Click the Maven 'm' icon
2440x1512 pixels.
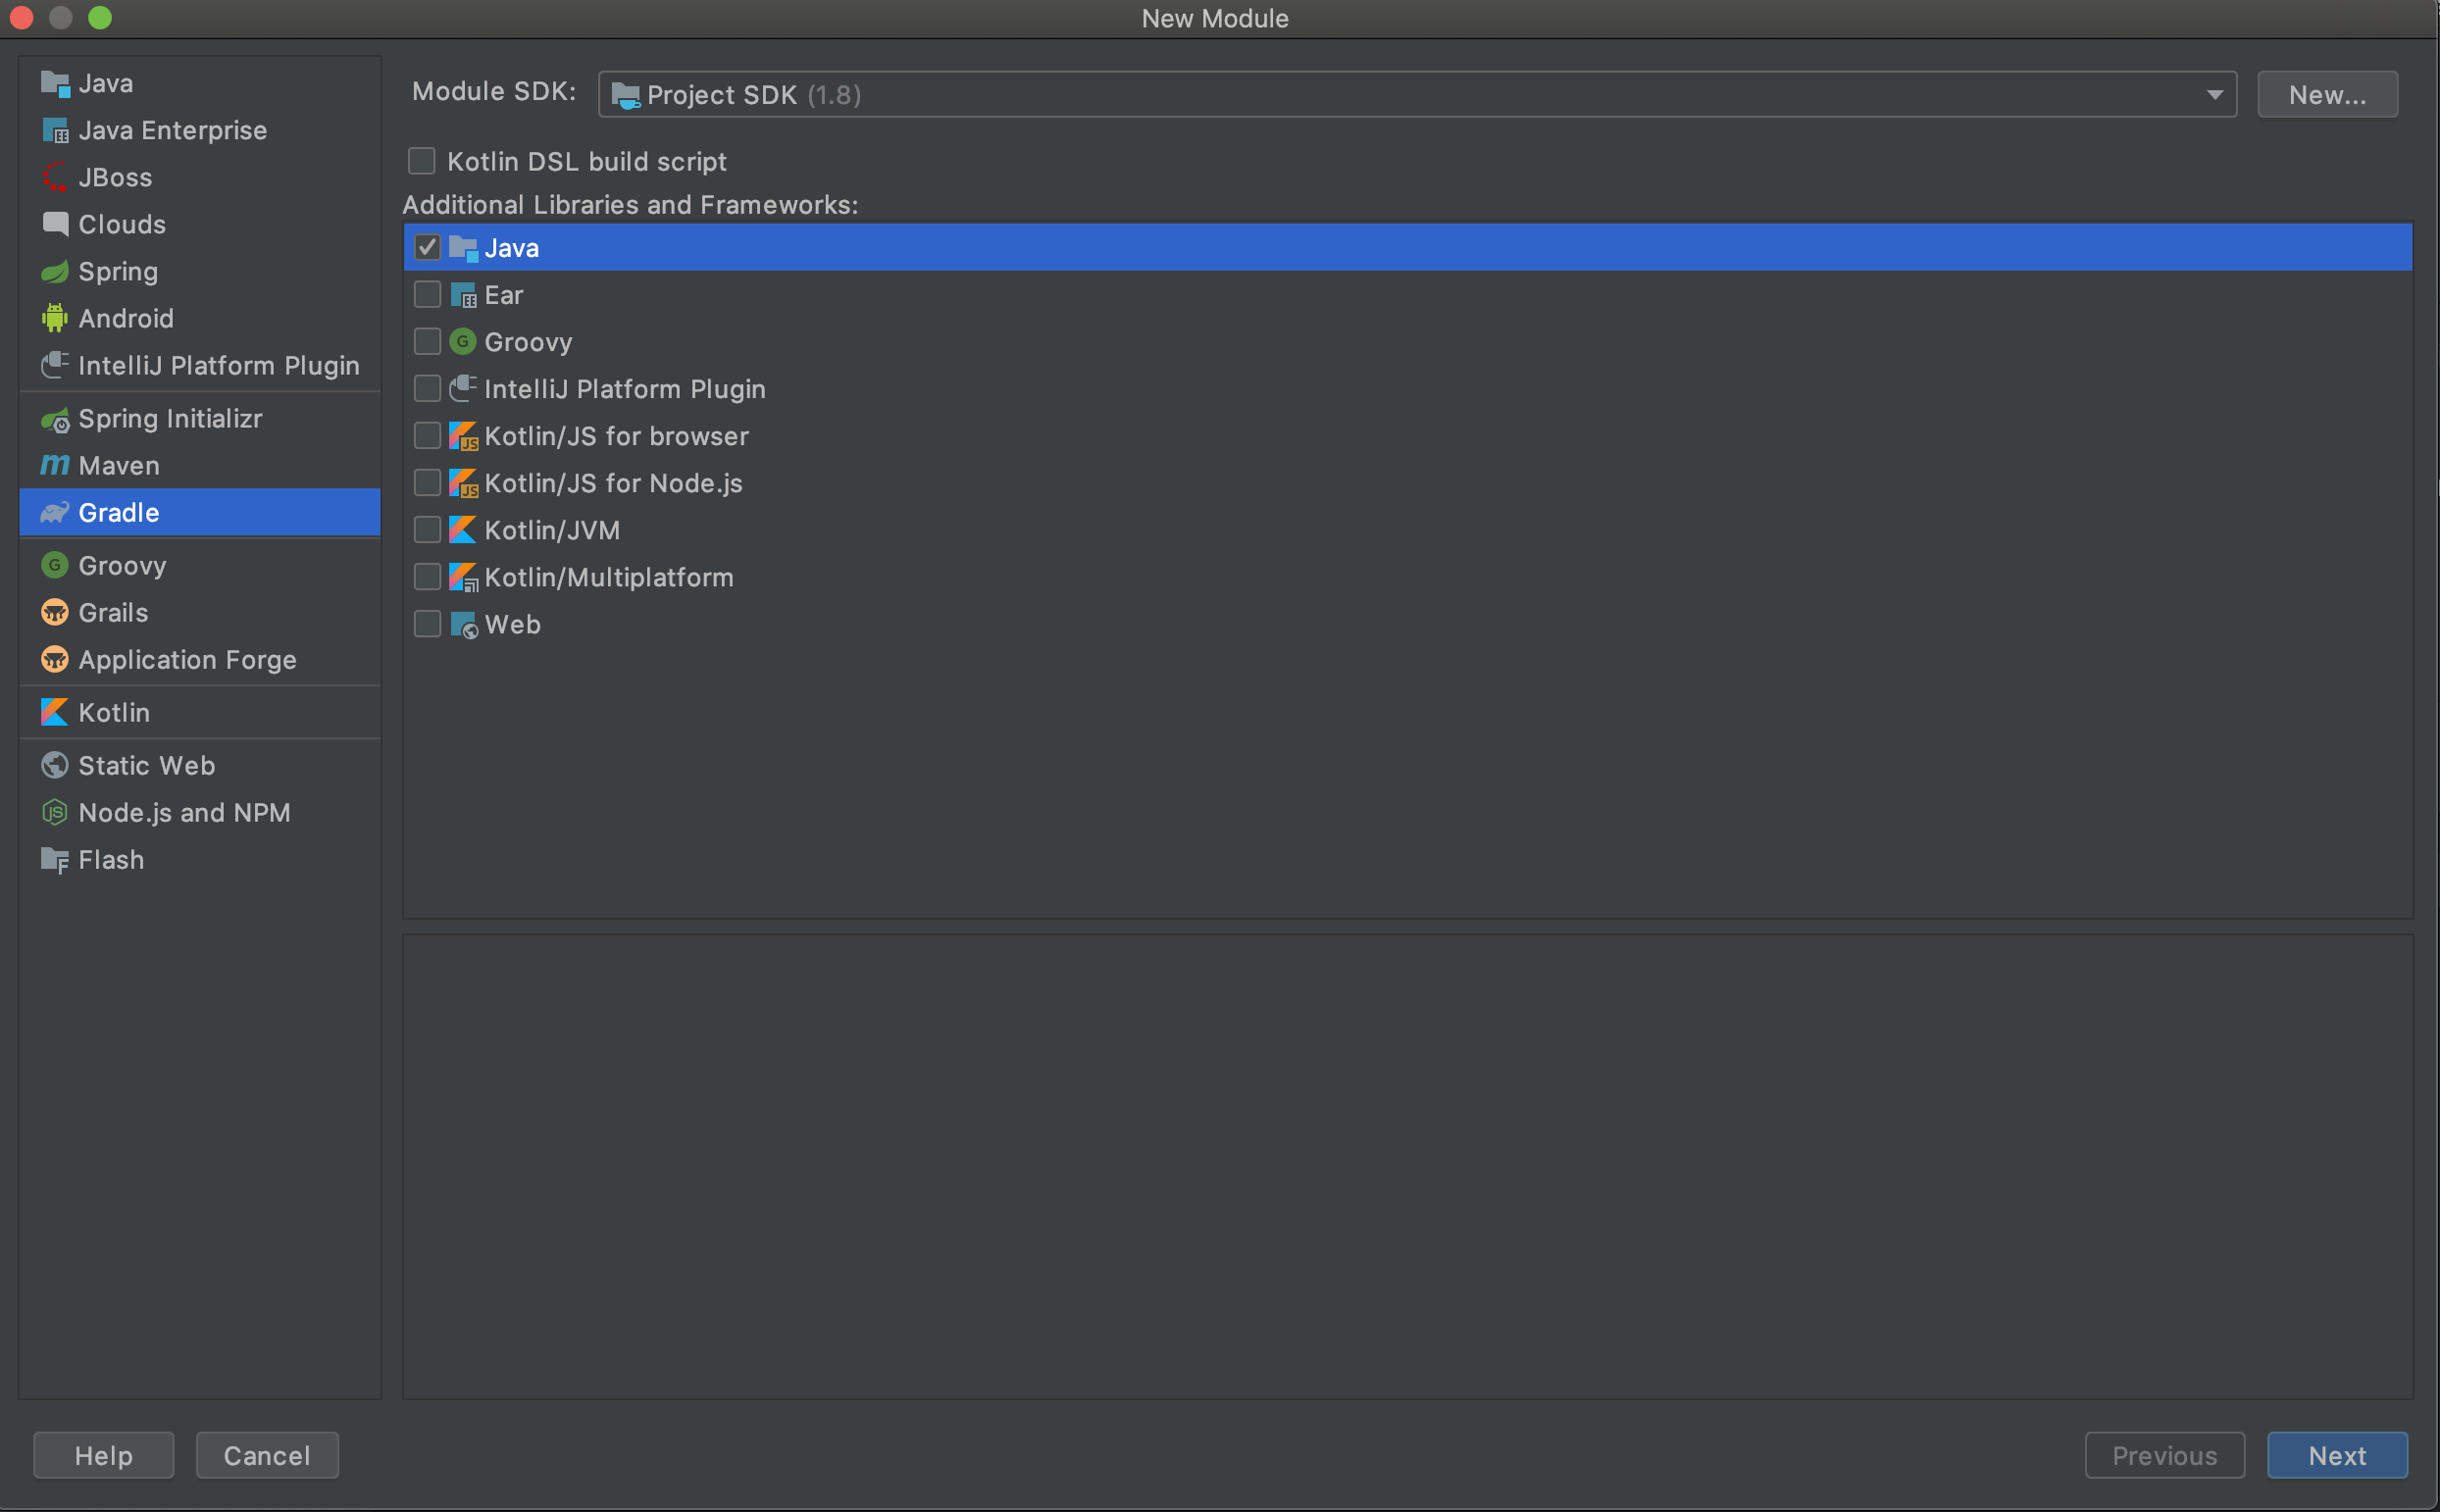[x=54, y=466]
